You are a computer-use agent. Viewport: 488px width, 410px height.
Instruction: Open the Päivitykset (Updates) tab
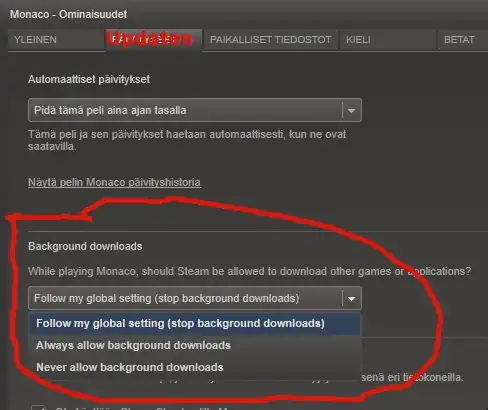[x=154, y=40]
